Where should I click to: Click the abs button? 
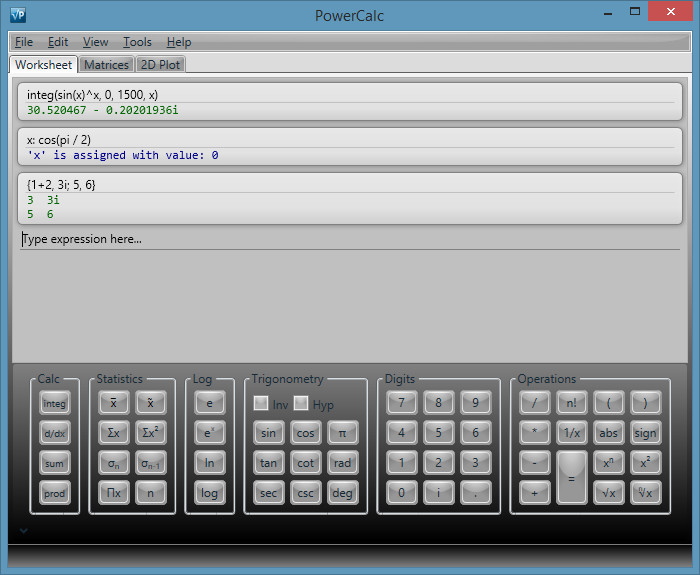(x=608, y=433)
